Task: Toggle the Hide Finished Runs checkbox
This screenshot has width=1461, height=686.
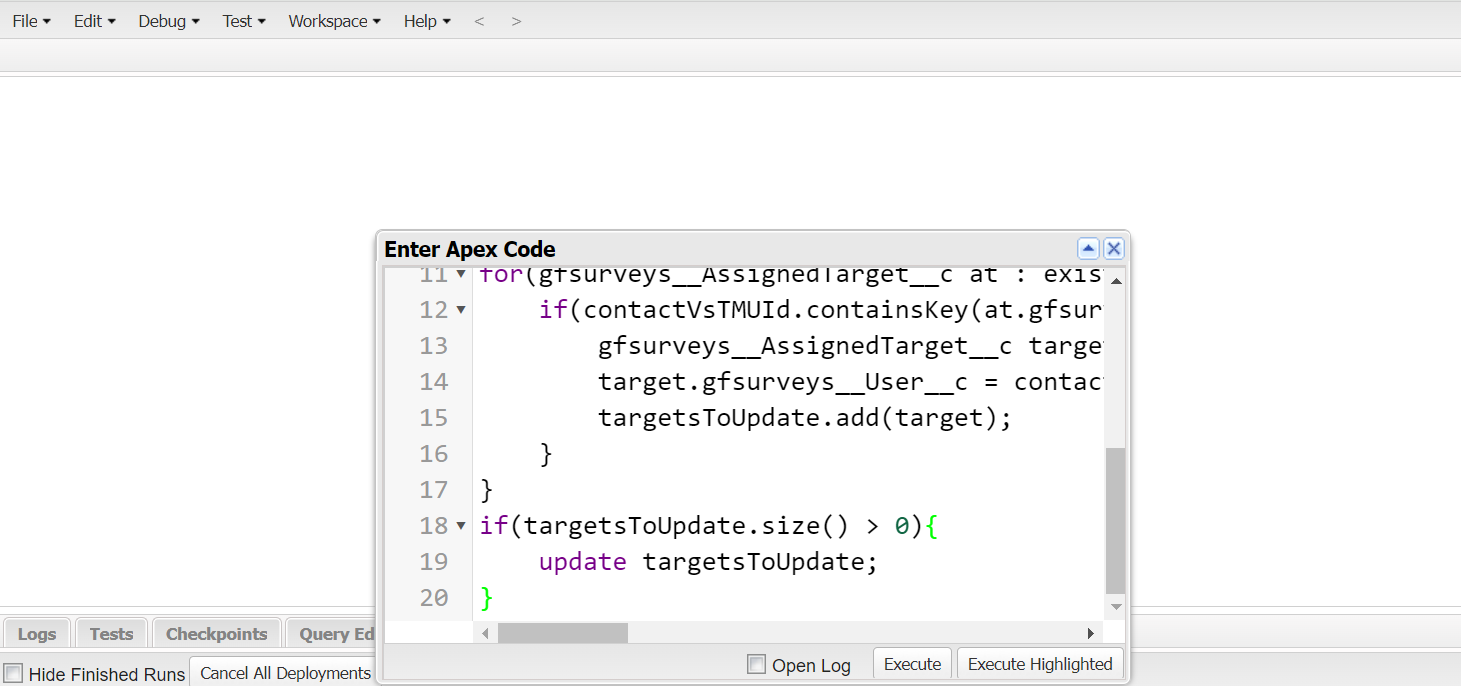Action: (x=13, y=673)
